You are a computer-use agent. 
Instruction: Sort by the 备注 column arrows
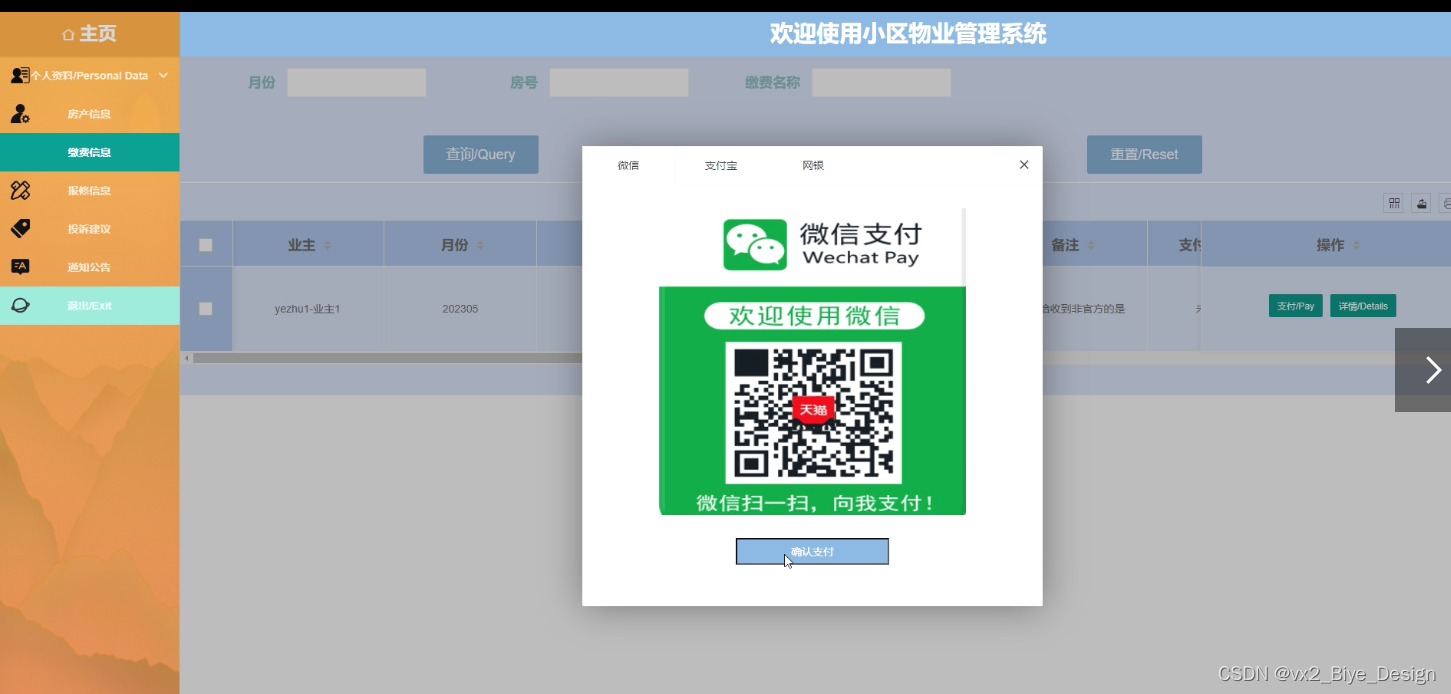[1091, 245]
